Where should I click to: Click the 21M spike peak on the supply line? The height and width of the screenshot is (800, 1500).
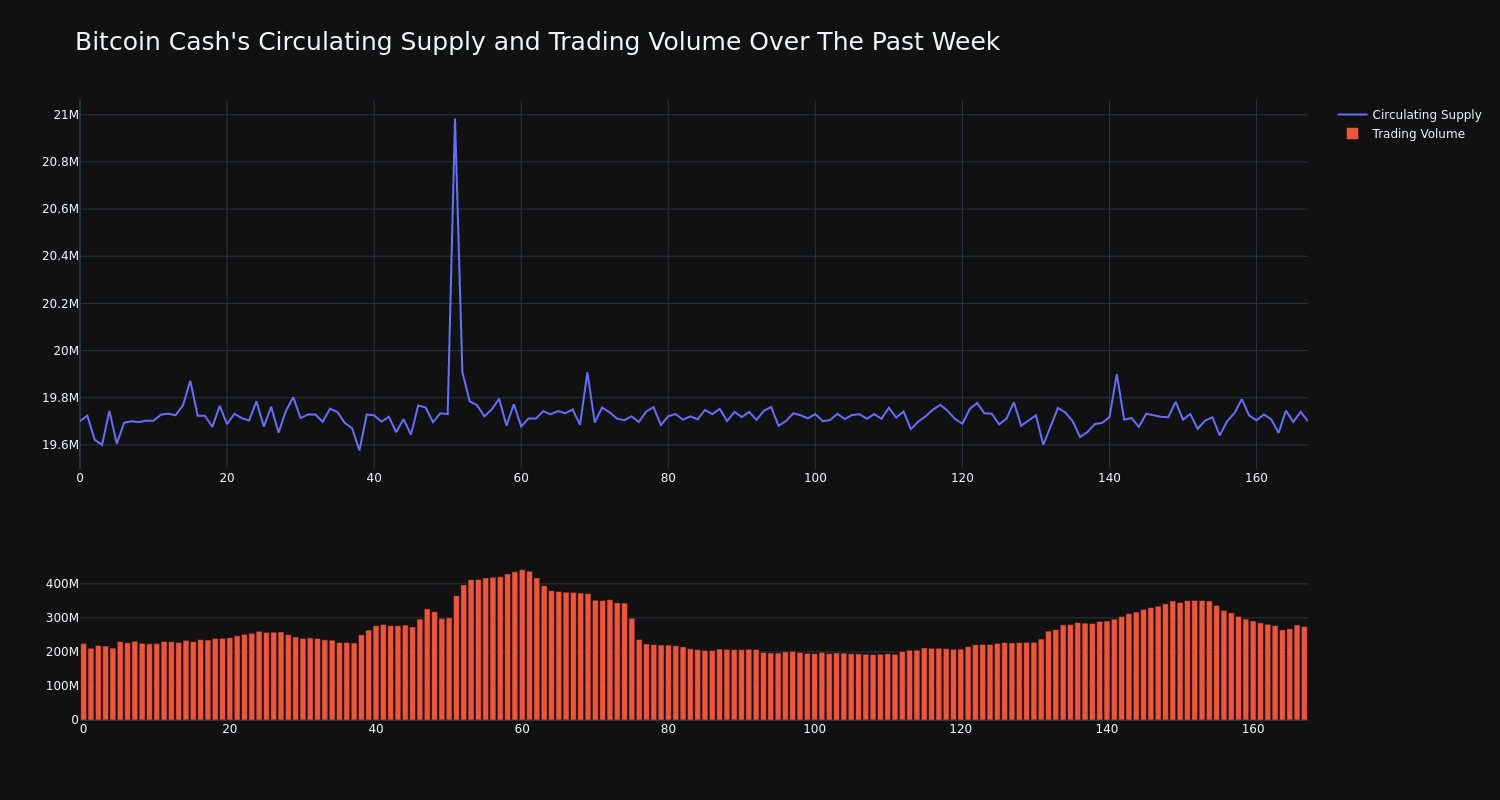(x=455, y=120)
